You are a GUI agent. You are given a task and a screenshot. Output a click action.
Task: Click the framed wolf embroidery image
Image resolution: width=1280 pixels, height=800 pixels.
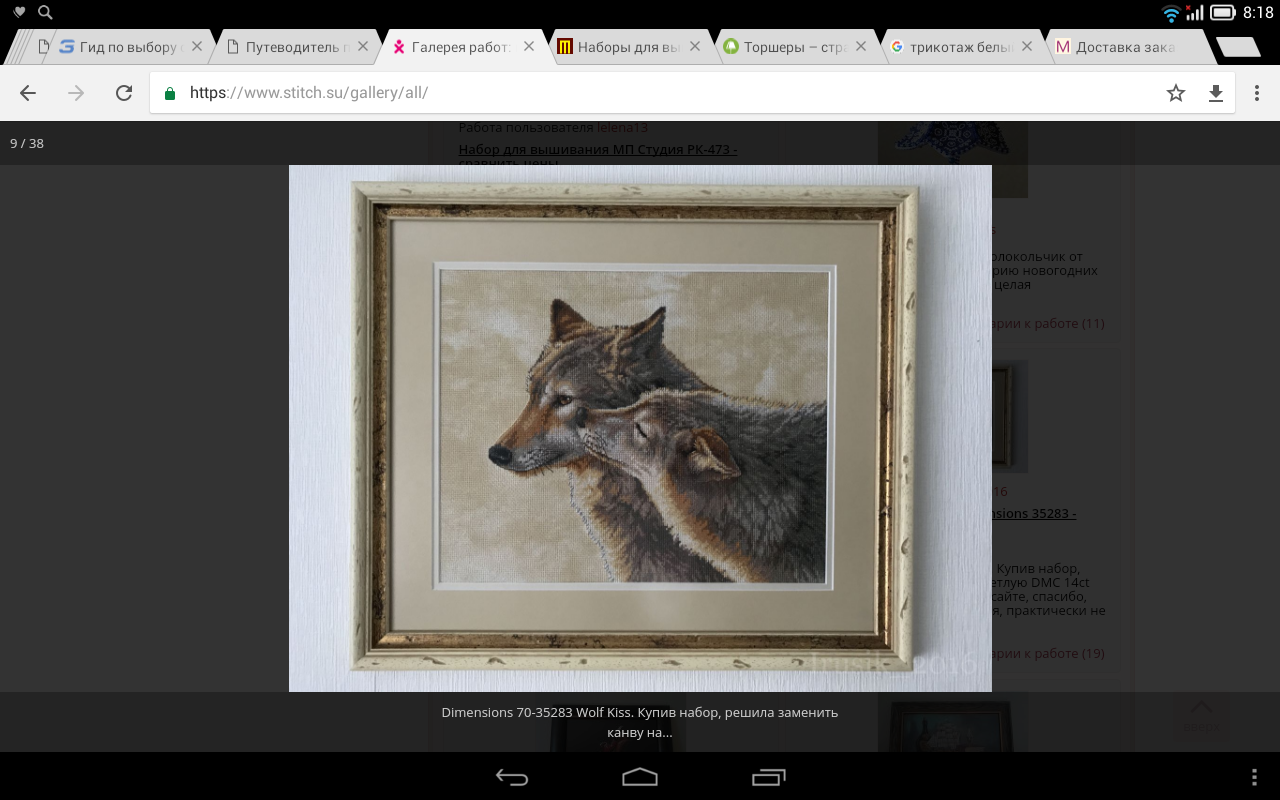(640, 428)
